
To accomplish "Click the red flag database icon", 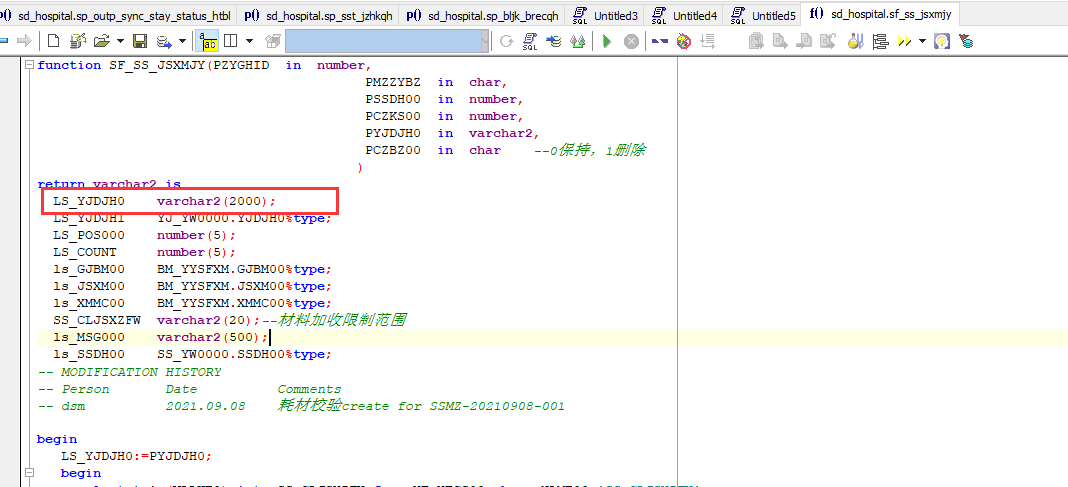I will click(965, 42).
